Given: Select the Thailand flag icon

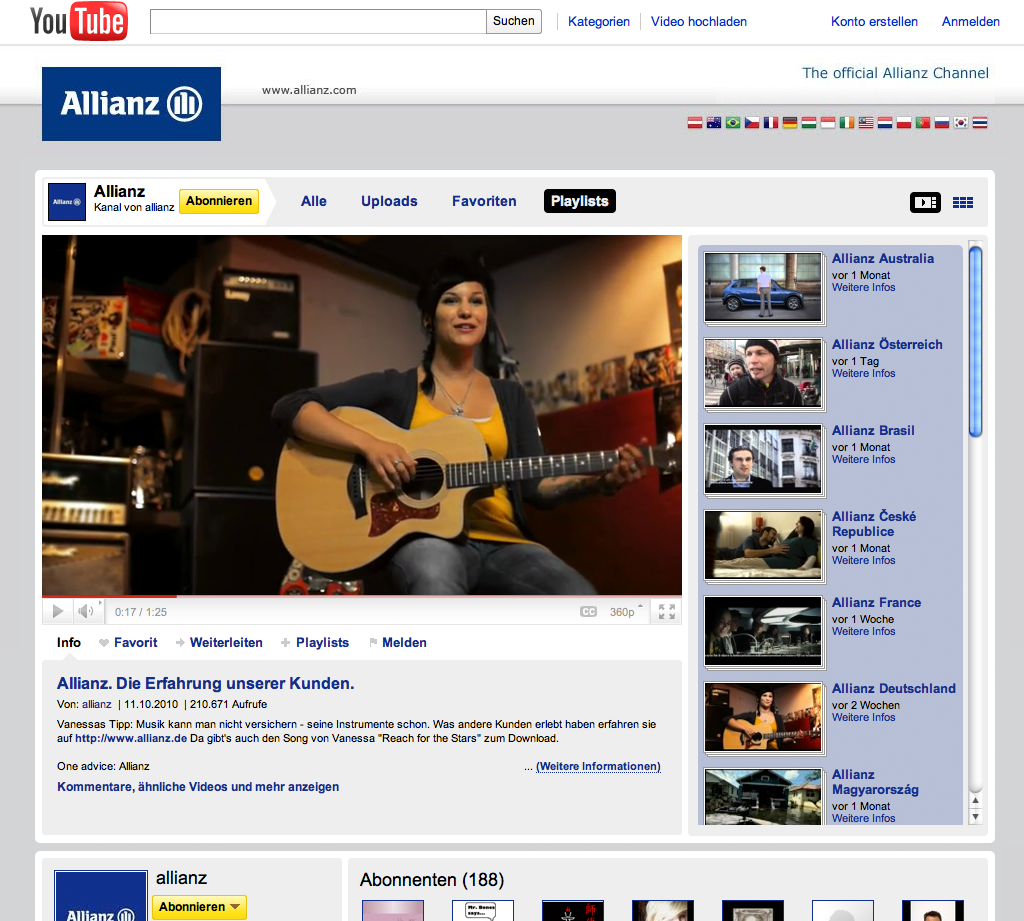Looking at the screenshot, I should pyautogui.click(x=980, y=123).
